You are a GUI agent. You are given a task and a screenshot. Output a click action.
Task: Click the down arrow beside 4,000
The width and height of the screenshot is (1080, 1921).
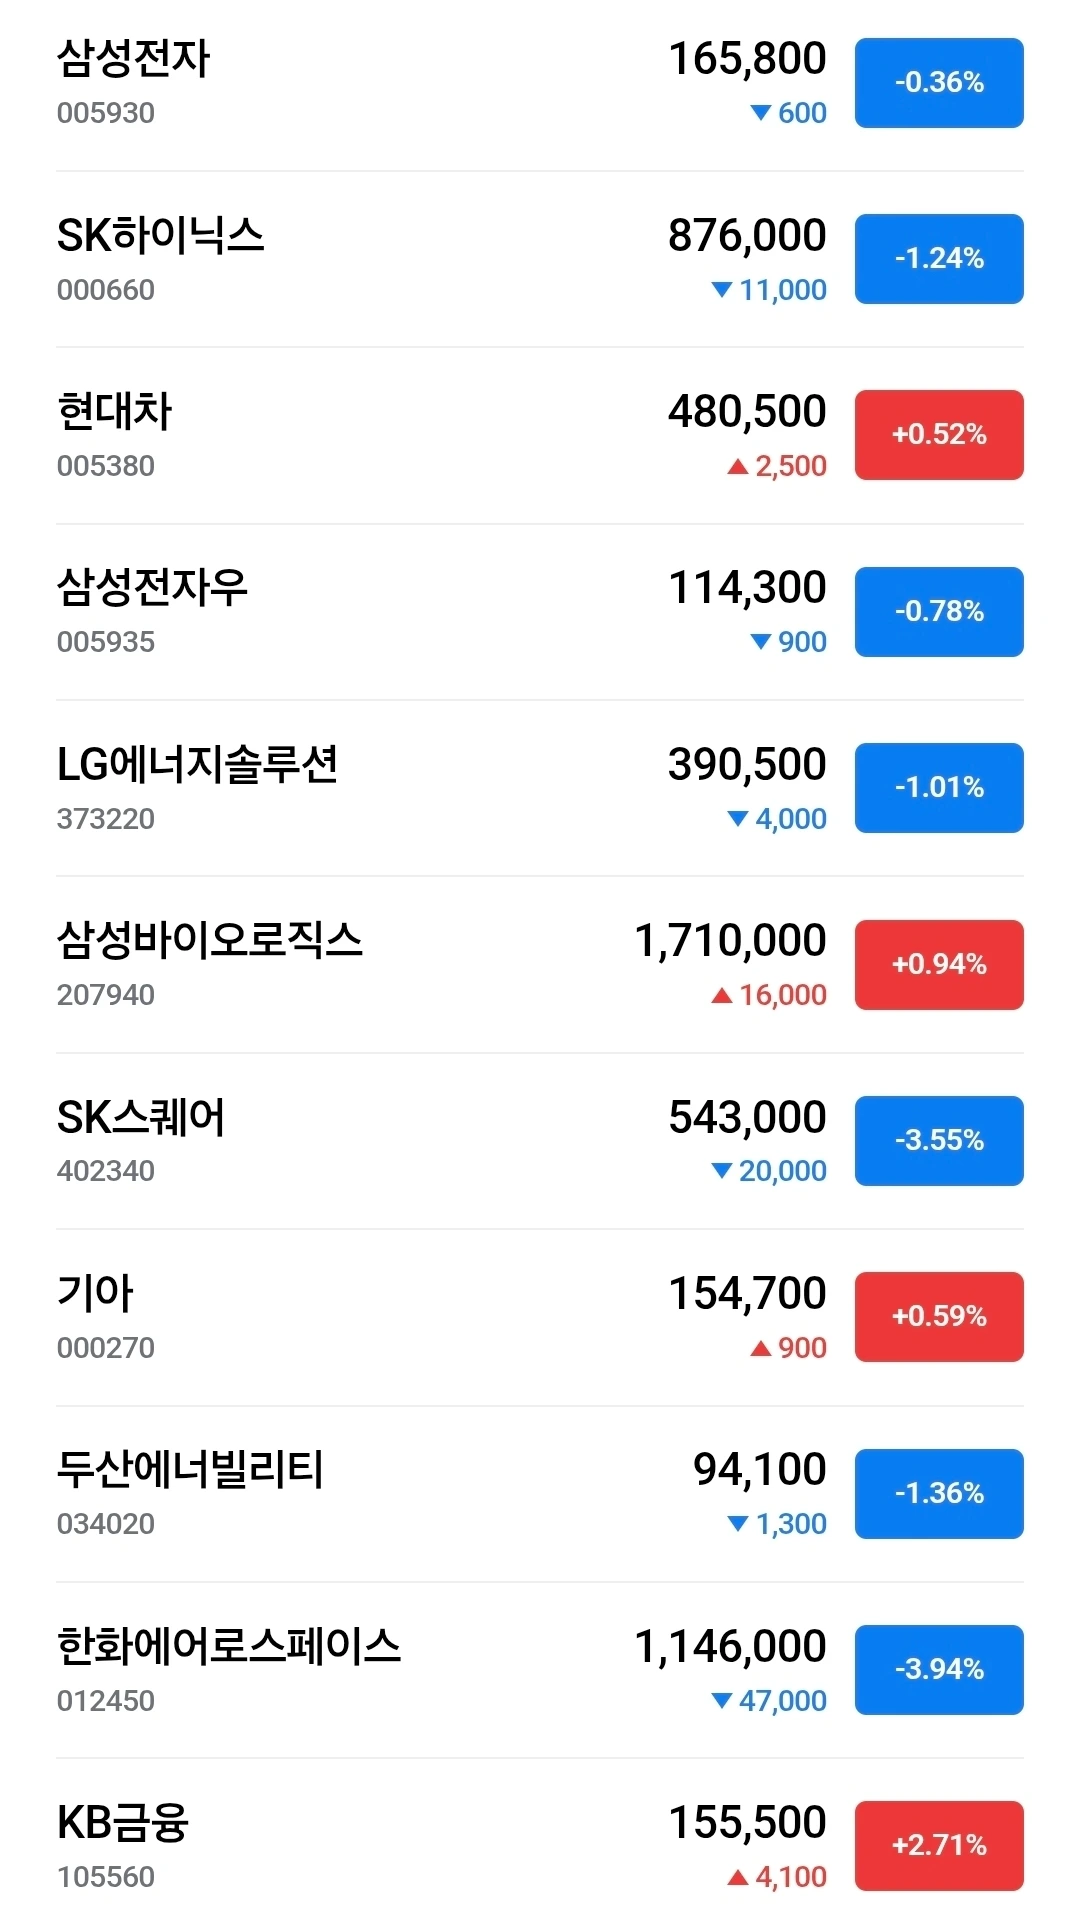tap(738, 819)
